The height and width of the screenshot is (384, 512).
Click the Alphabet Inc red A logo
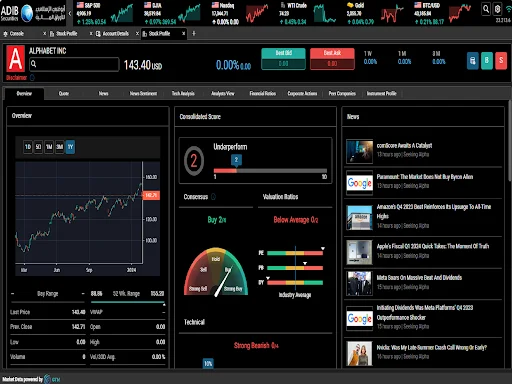point(16,59)
